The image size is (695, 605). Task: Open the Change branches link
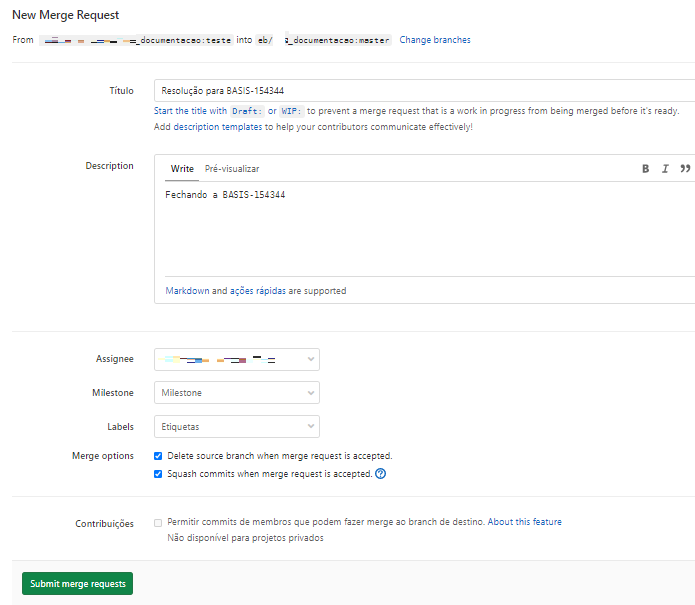pos(435,40)
